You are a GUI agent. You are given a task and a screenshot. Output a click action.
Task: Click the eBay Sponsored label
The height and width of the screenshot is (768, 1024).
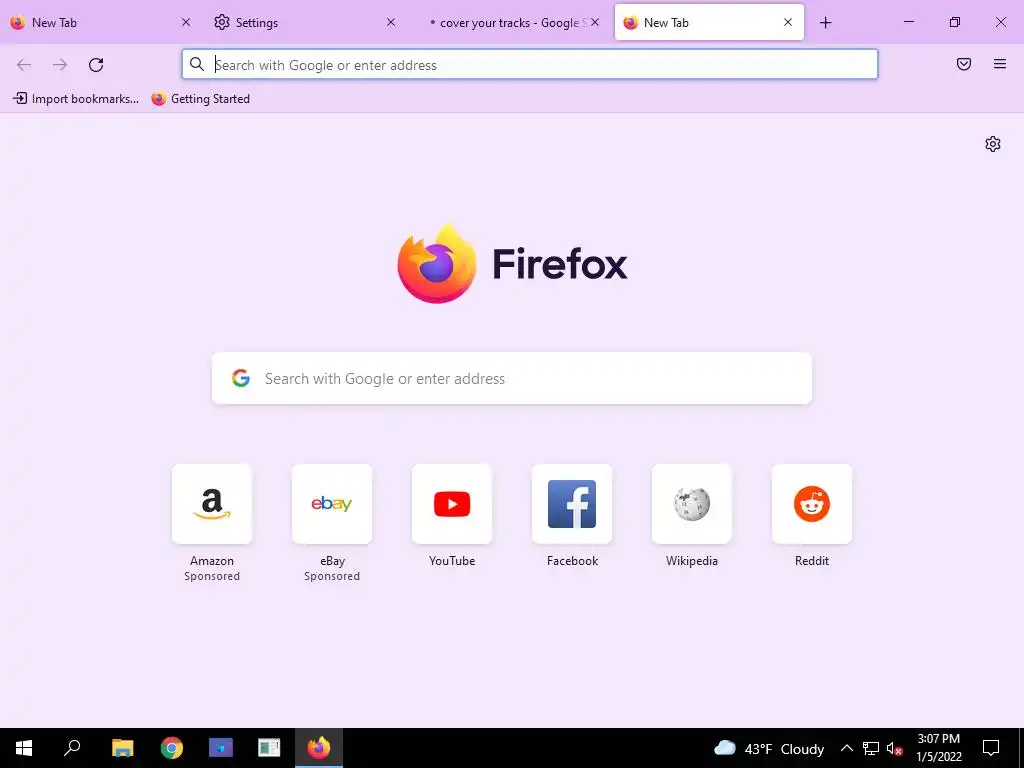(x=332, y=576)
